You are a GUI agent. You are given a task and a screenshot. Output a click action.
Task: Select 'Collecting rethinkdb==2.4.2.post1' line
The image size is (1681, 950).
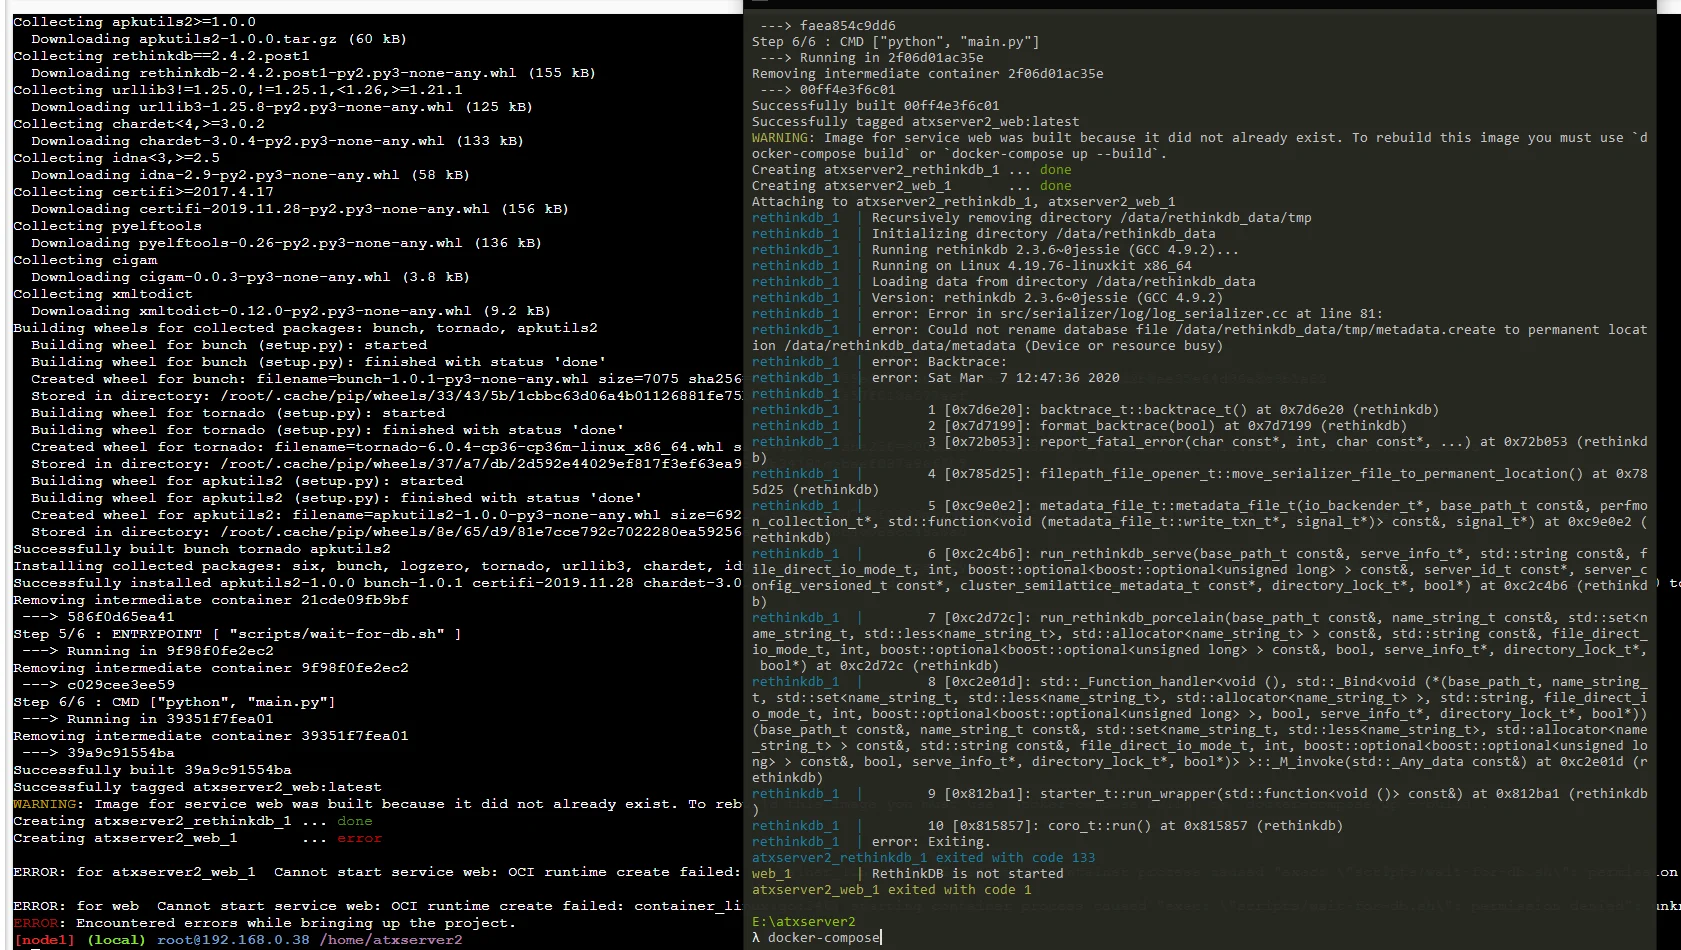161,56
